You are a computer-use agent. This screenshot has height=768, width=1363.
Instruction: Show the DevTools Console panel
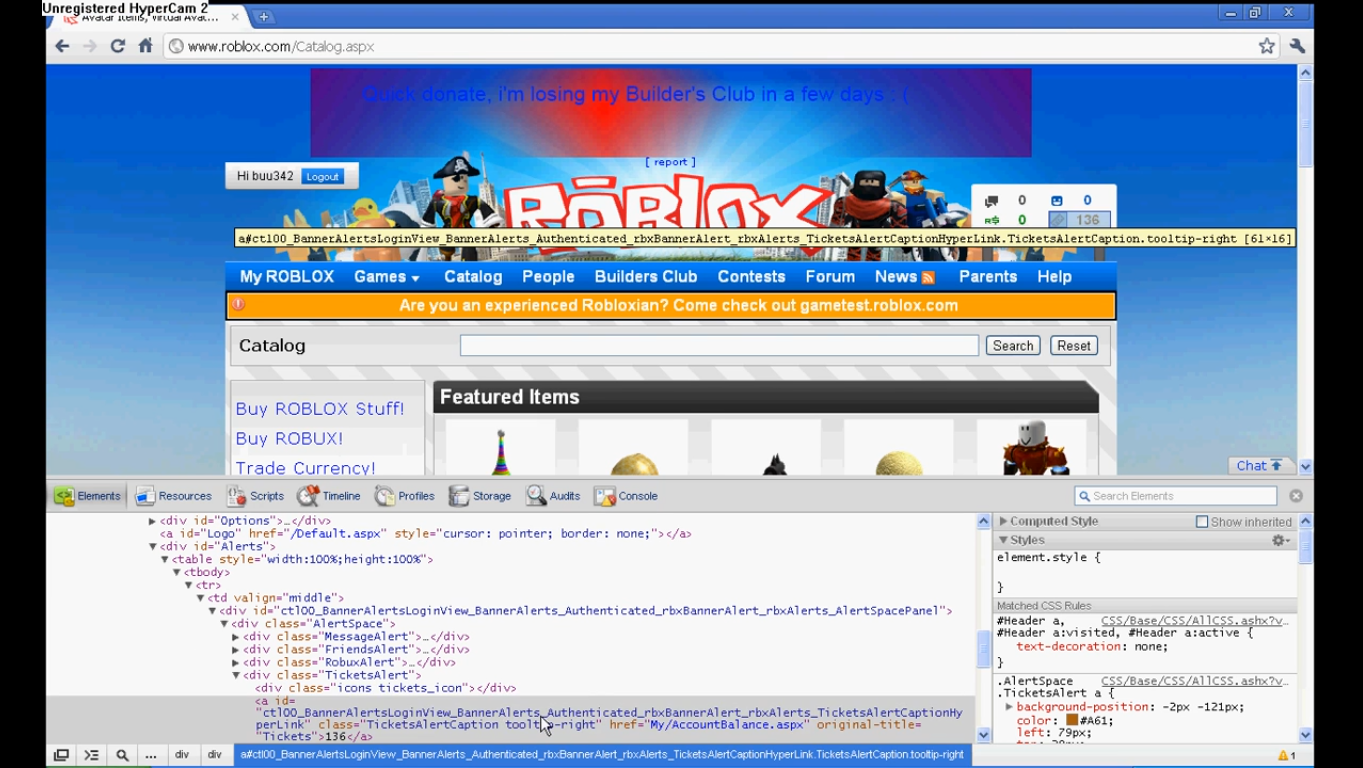point(626,496)
